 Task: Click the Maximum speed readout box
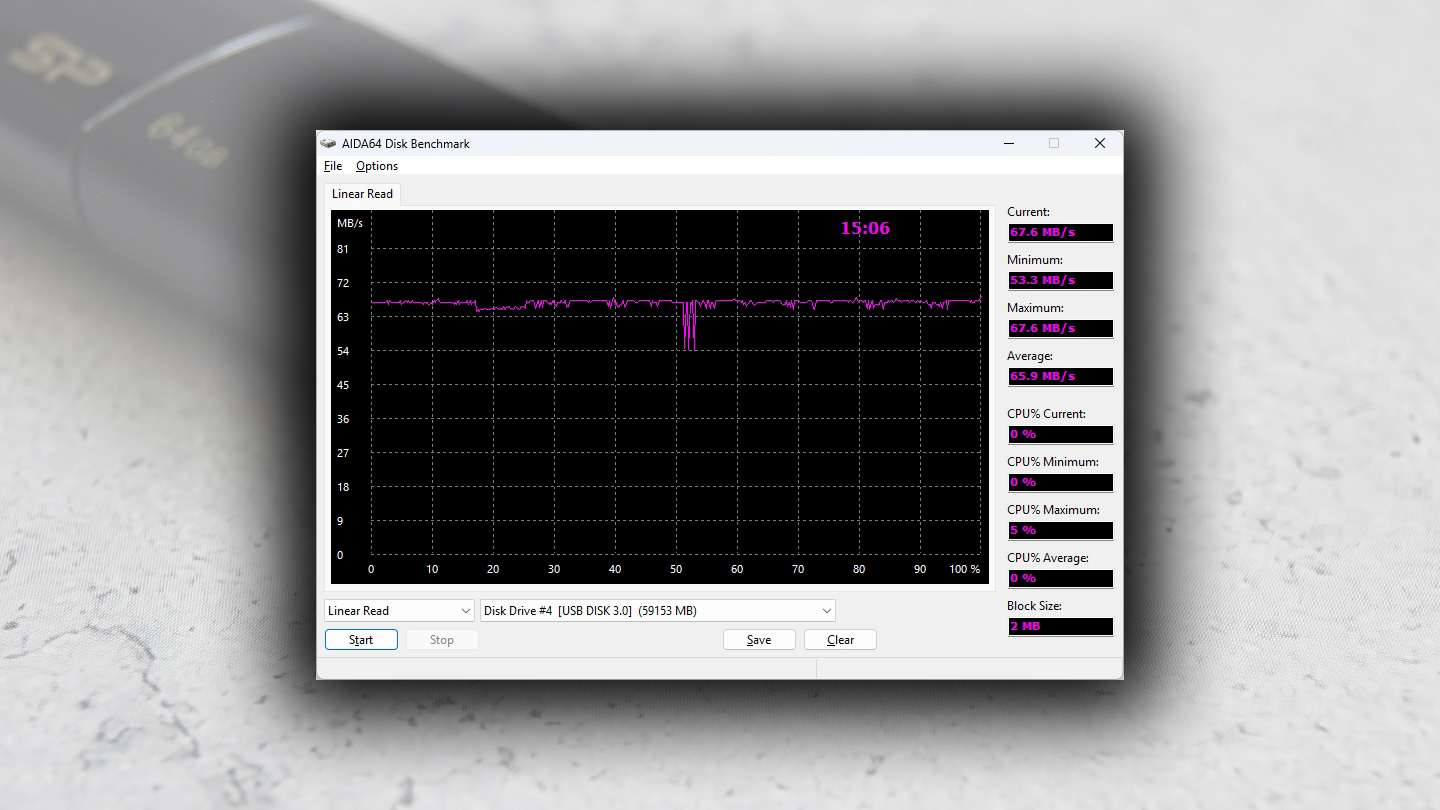coord(1060,329)
